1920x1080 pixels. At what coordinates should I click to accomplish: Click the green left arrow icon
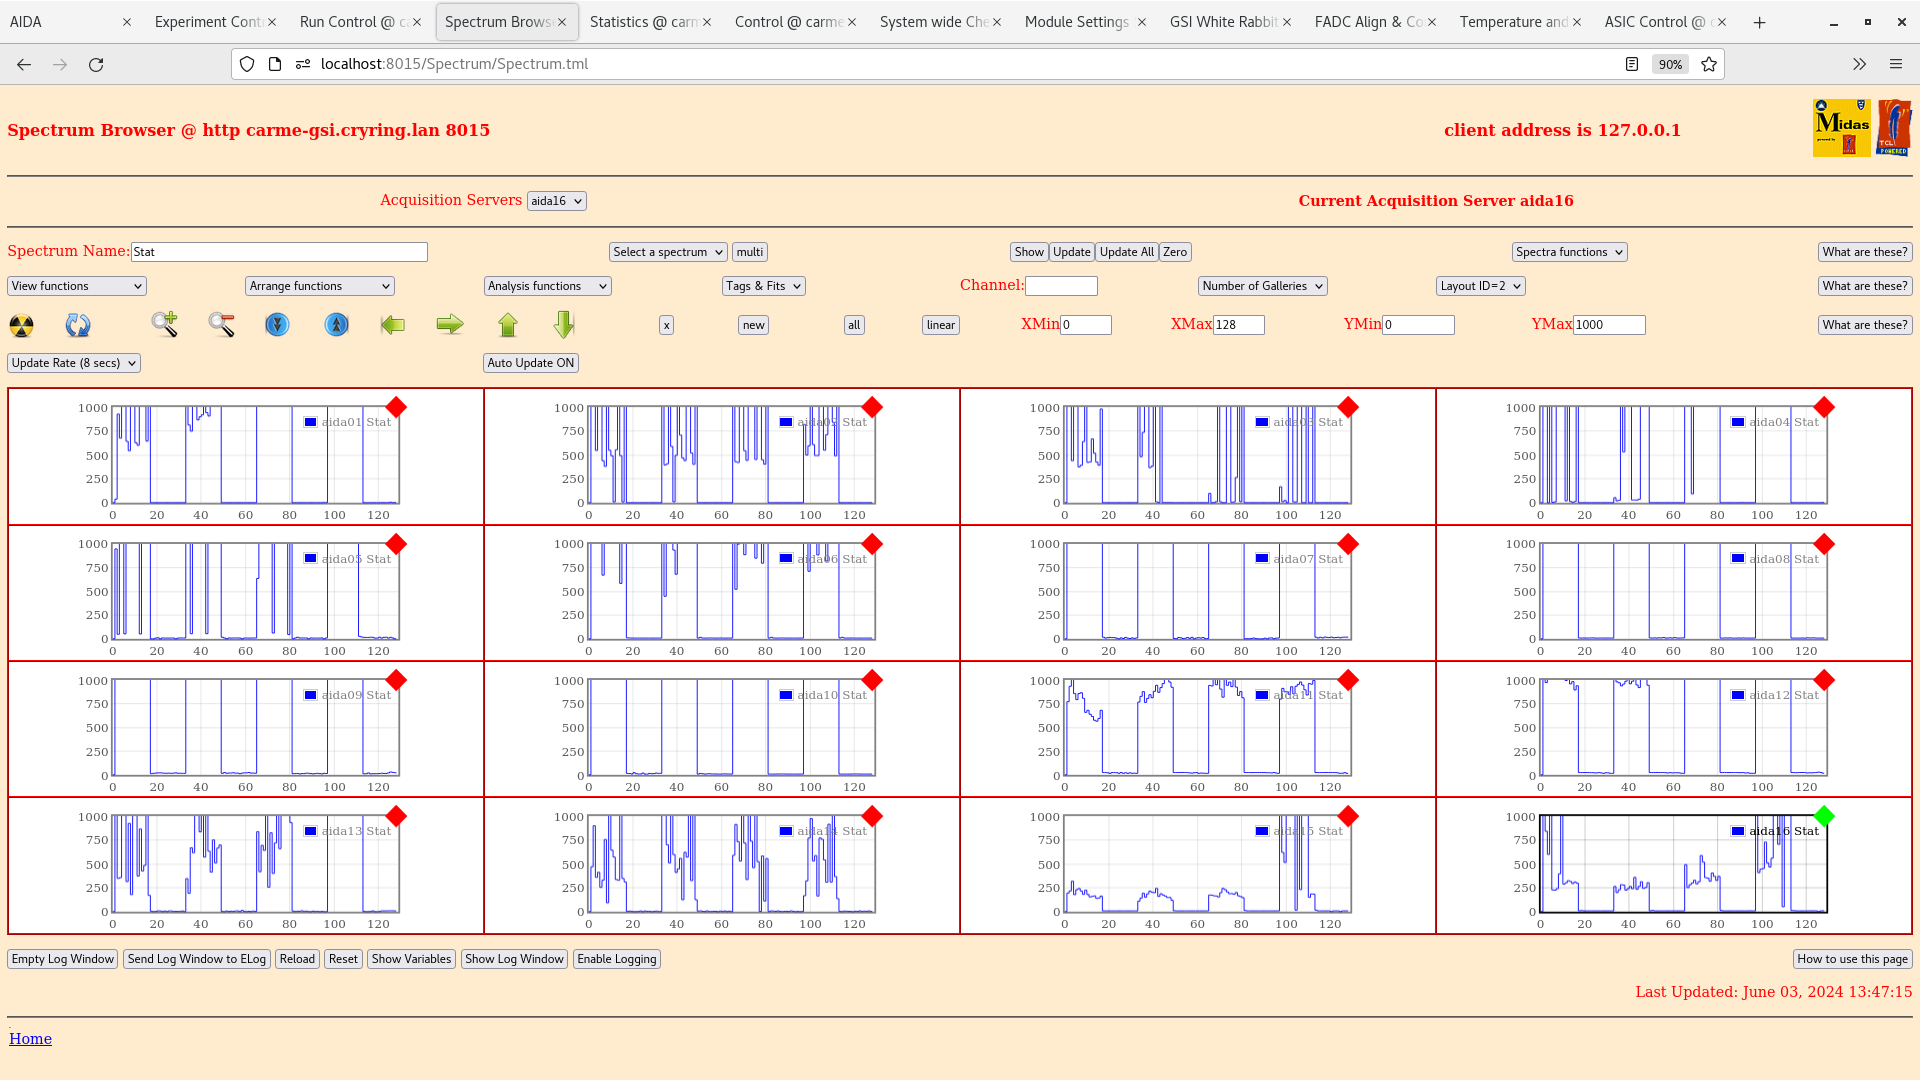pyautogui.click(x=393, y=324)
